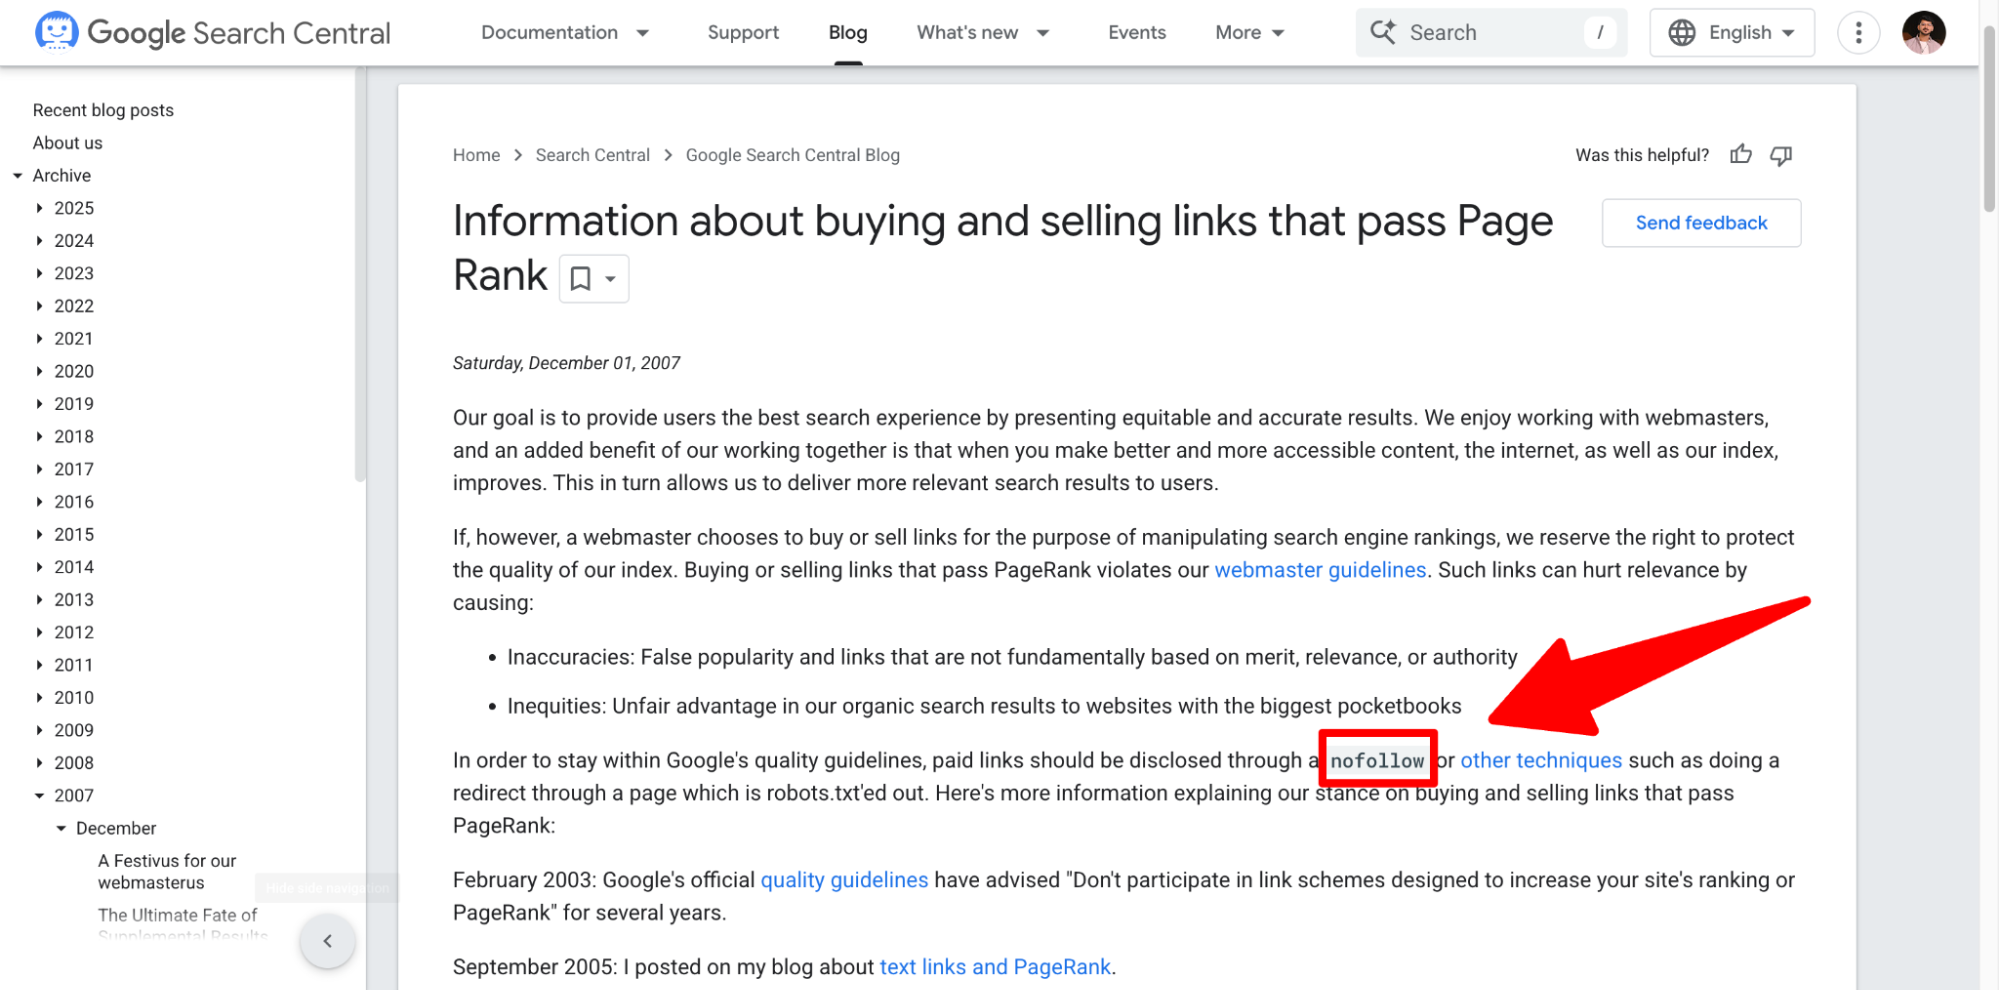
Task: Collapse the Archive tree section
Action: click(18, 176)
